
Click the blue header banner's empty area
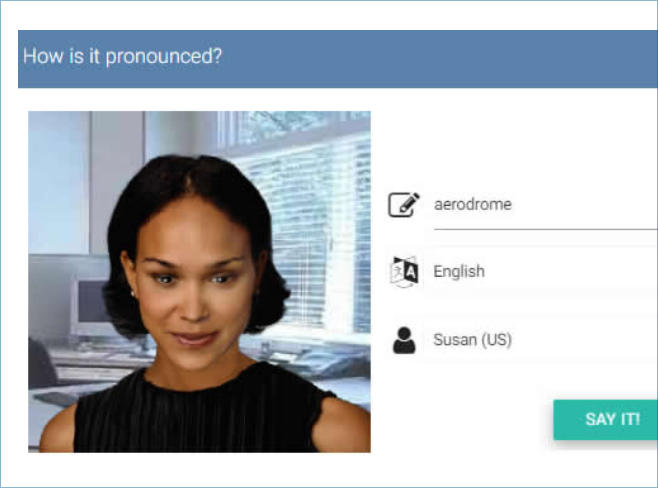tap(441, 59)
